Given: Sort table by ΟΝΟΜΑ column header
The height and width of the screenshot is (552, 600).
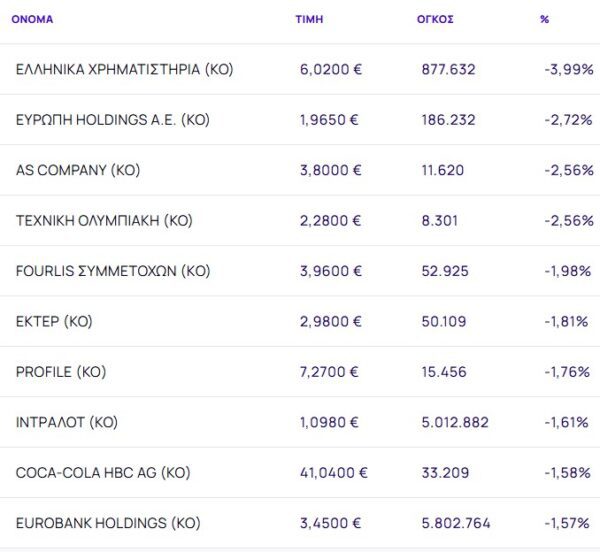Looking at the screenshot, I should click(32, 19).
